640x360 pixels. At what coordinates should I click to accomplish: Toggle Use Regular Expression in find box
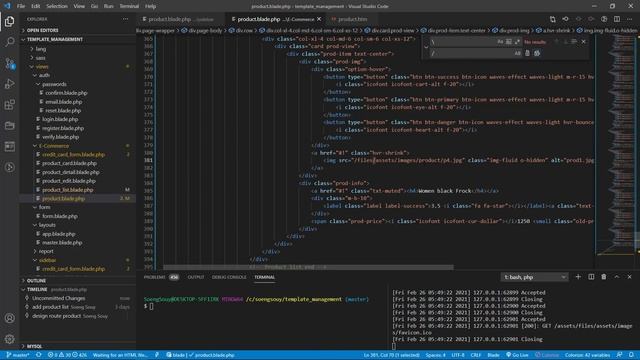517,42
